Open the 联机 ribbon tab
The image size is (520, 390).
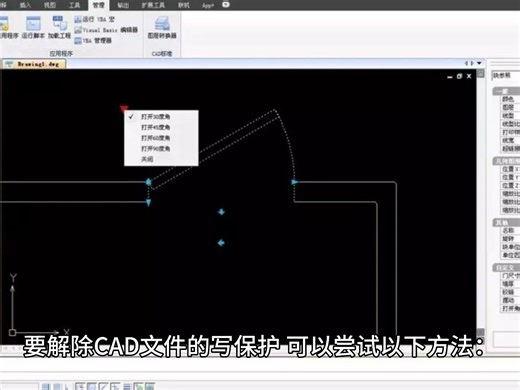[x=183, y=5]
